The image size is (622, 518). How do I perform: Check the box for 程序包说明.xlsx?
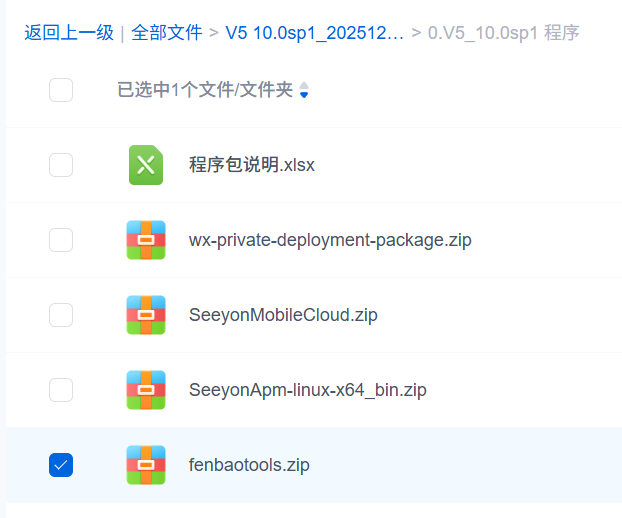[61, 165]
